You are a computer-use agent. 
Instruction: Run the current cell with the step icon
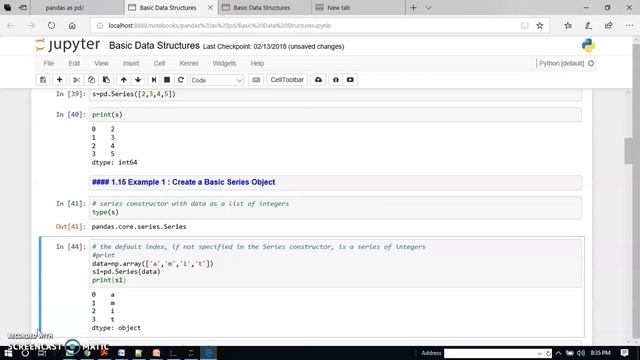(x=154, y=80)
